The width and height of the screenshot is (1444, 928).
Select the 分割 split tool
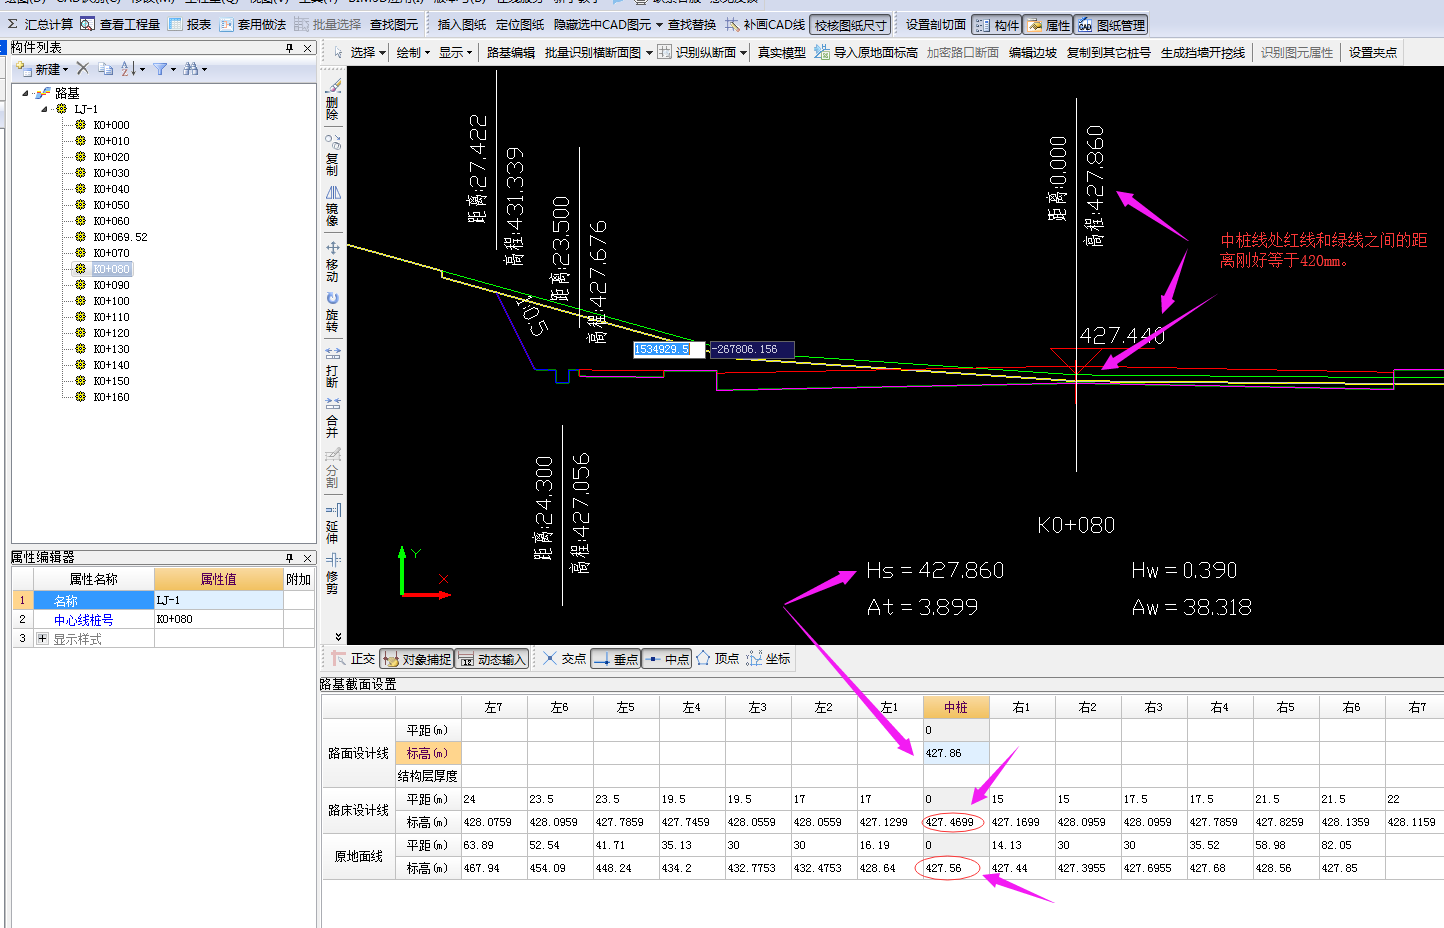(333, 468)
